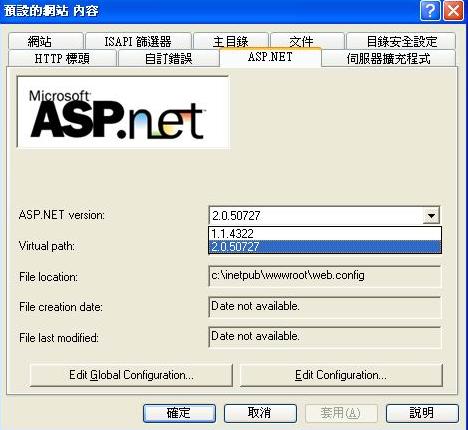Click the File last modified label

click(x=59, y=338)
